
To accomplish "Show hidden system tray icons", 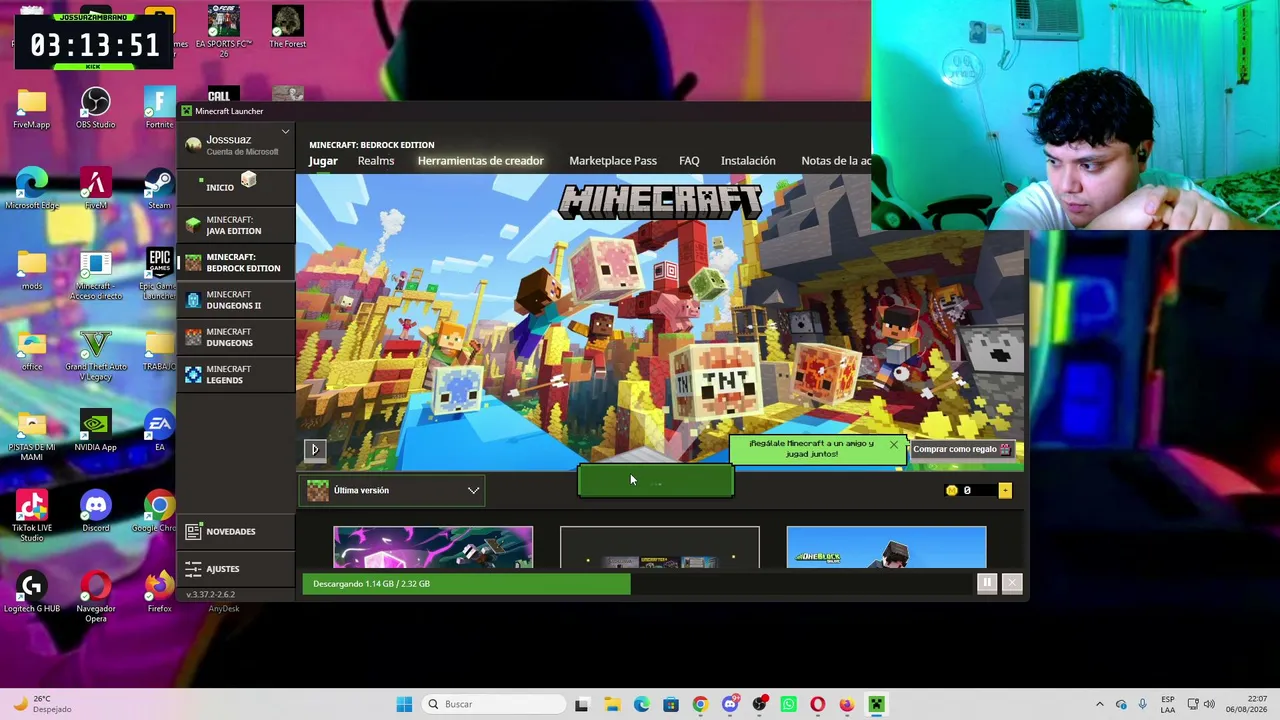I will pos(1100,704).
